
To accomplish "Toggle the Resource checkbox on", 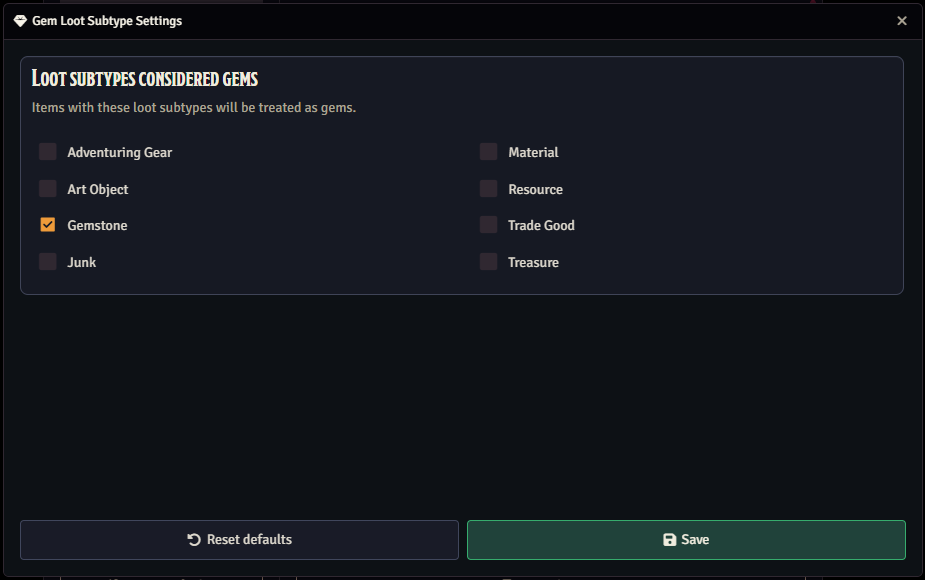I will (489, 189).
